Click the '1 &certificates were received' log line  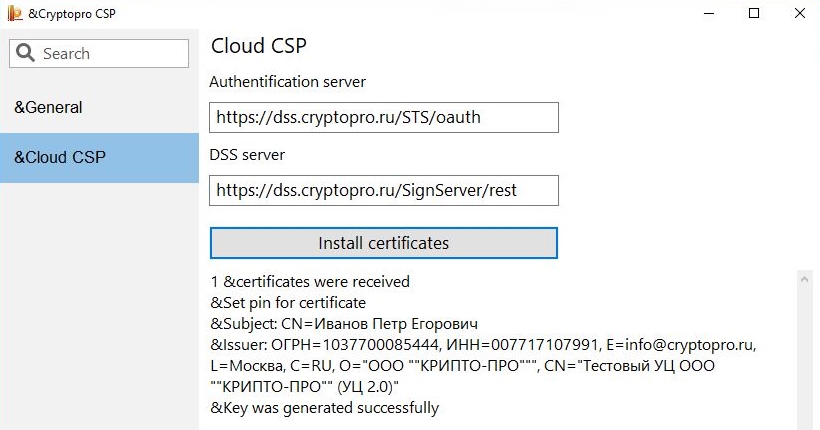coord(310,281)
